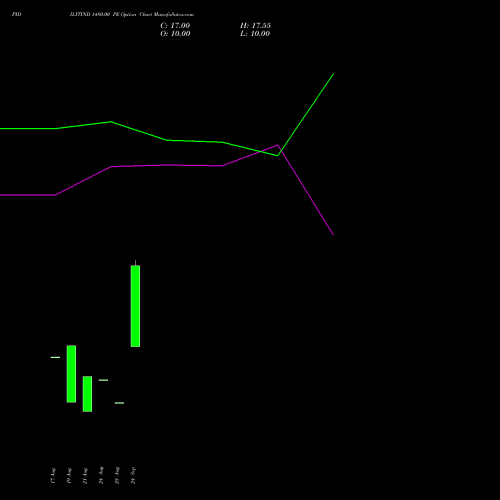Select the tallest green candlestick
This screenshot has height=500, width=500.
click(x=135, y=306)
